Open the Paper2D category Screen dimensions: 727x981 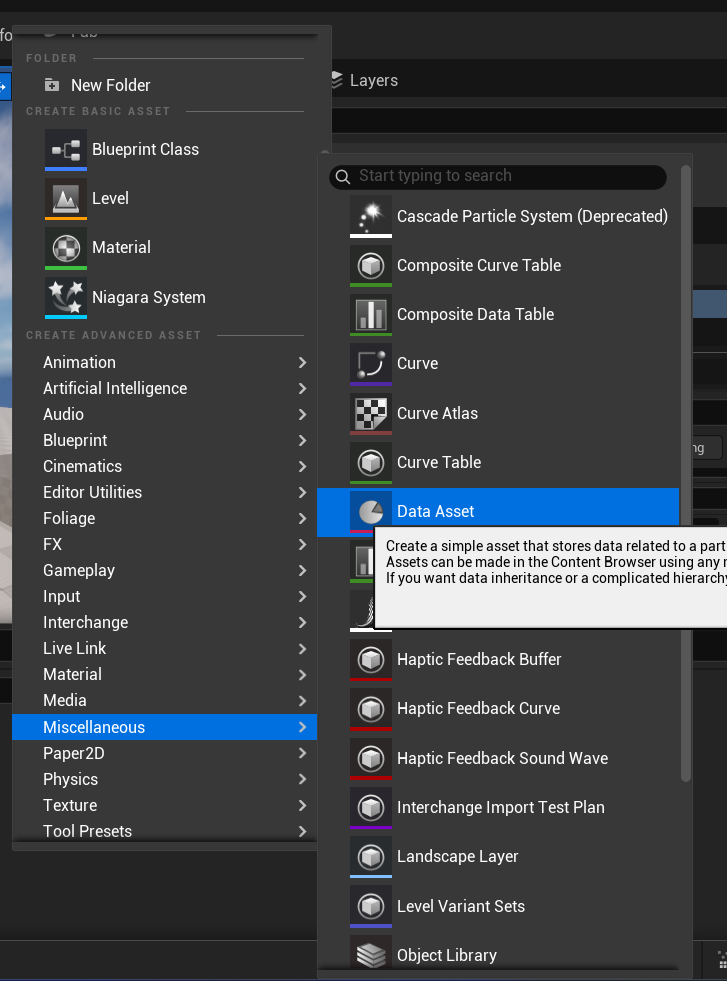coord(165,753)
